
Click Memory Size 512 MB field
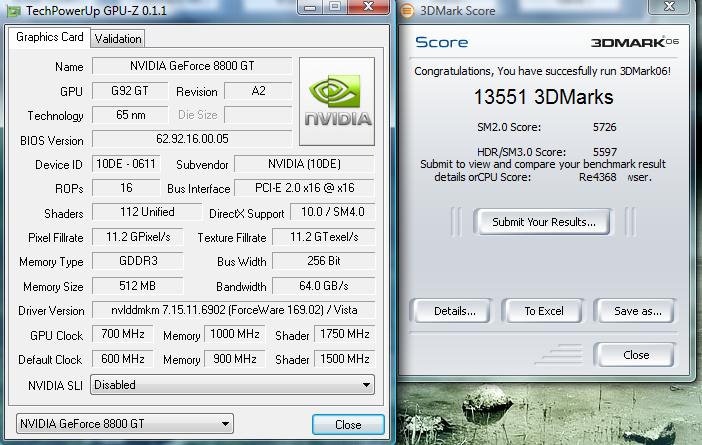coord(138,286)
